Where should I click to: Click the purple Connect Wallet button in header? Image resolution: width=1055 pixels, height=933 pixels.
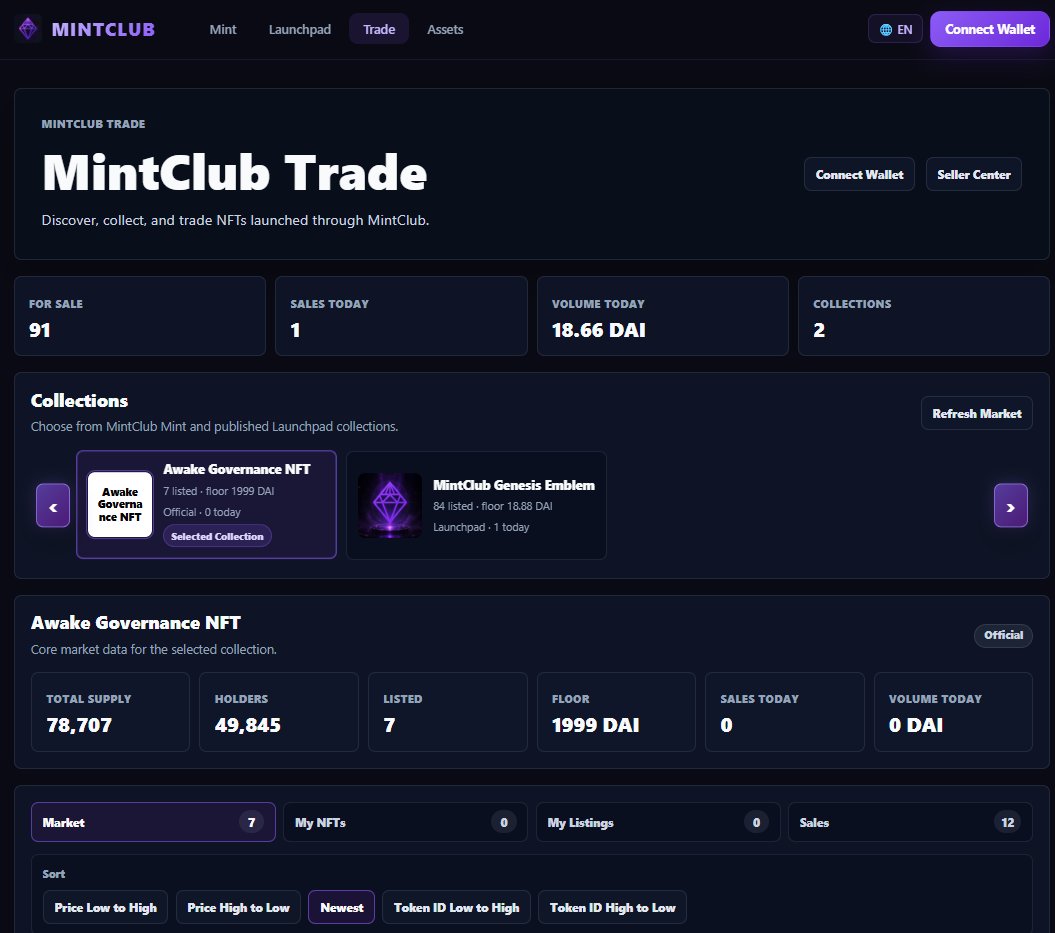point(989,30)
